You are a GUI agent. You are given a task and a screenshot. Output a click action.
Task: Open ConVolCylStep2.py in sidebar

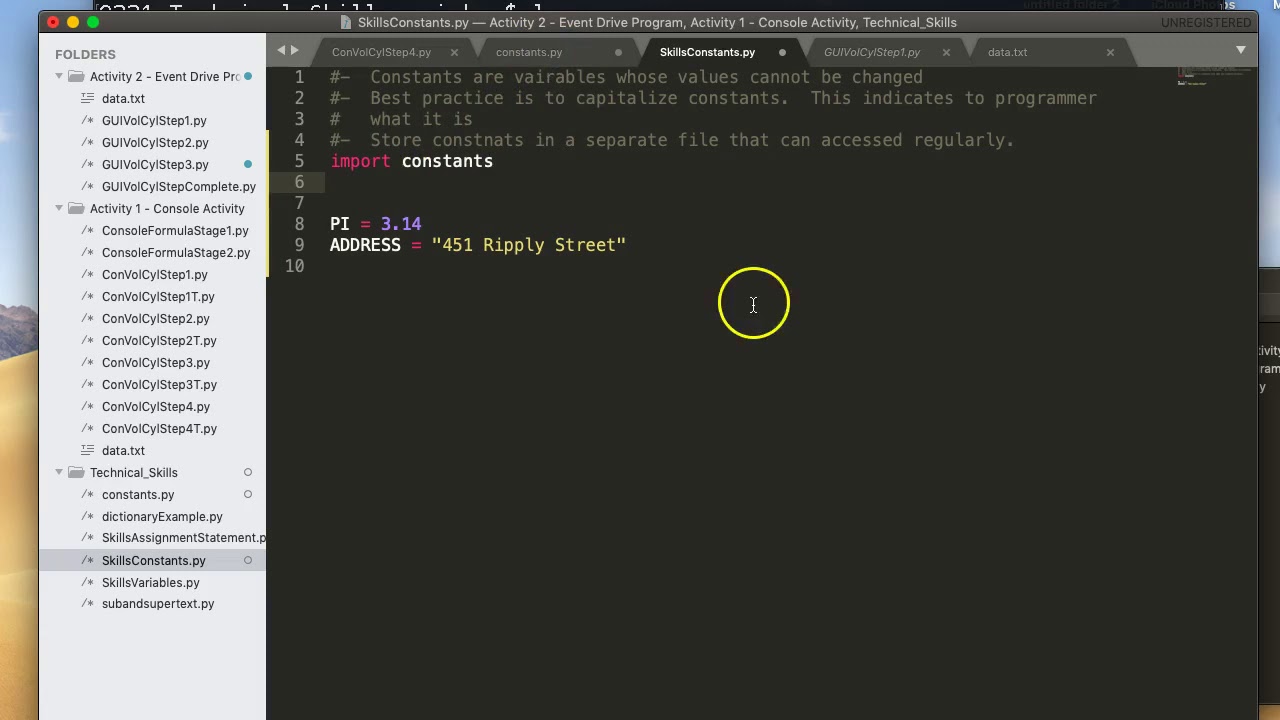click(x=156, y=319)
